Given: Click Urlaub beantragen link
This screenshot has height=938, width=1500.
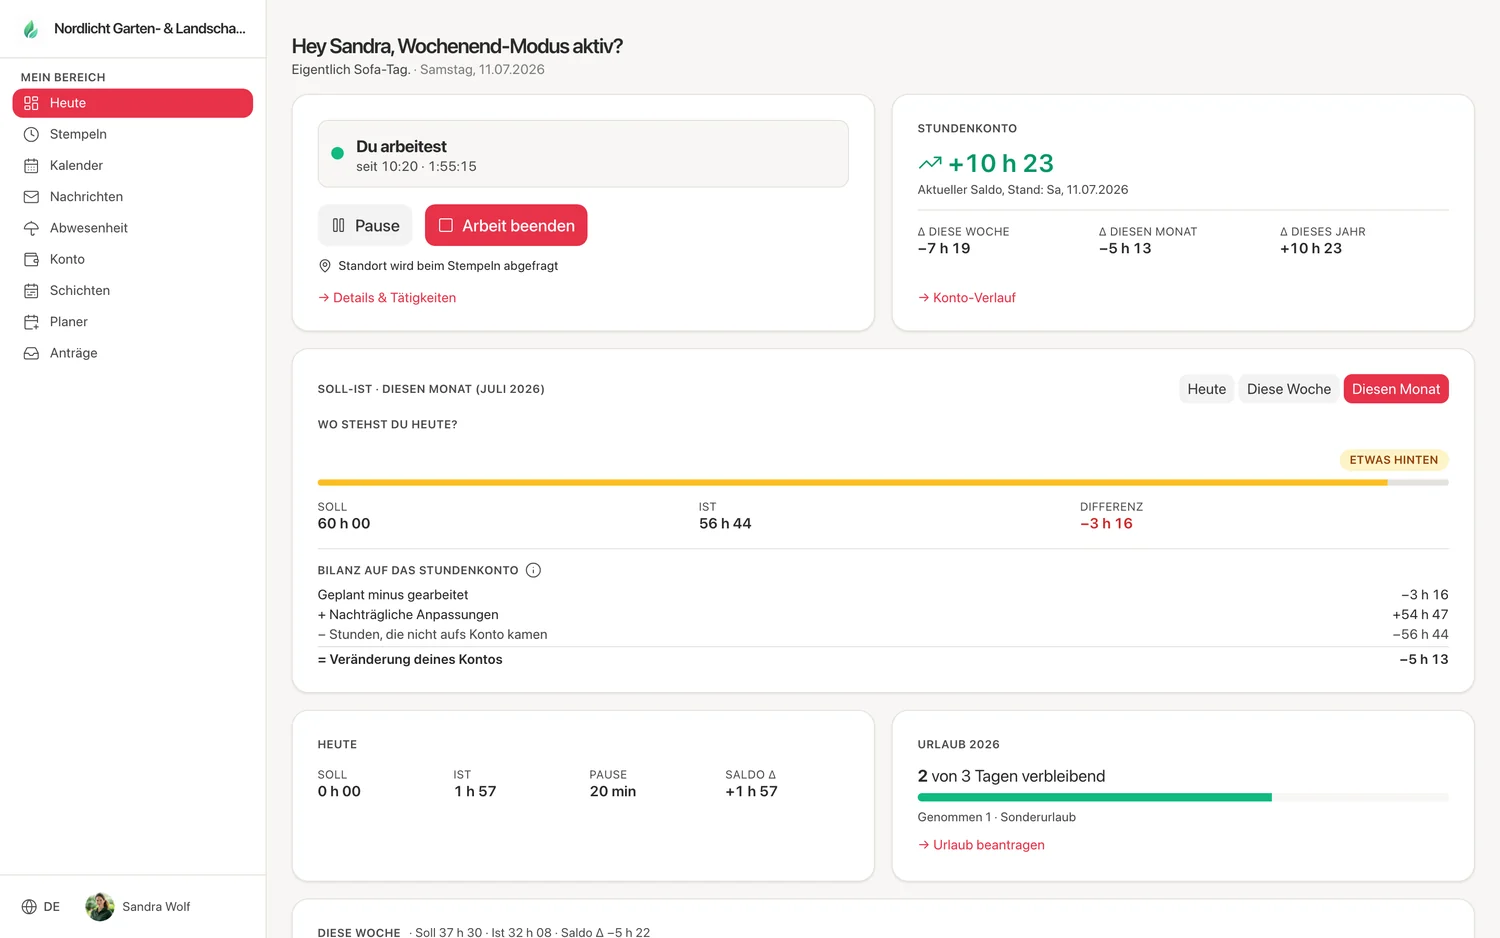Looking at the screenshot, I should click(981, 845).
